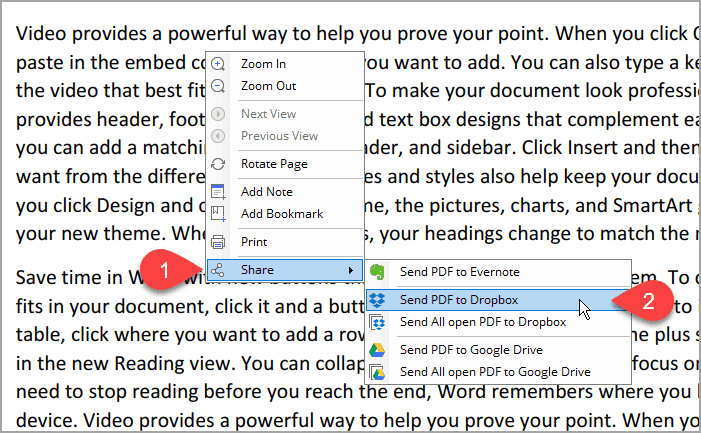Expand the Share submenu arrow
This screenshot has height=433, width=701.
(x=351, y=270)
